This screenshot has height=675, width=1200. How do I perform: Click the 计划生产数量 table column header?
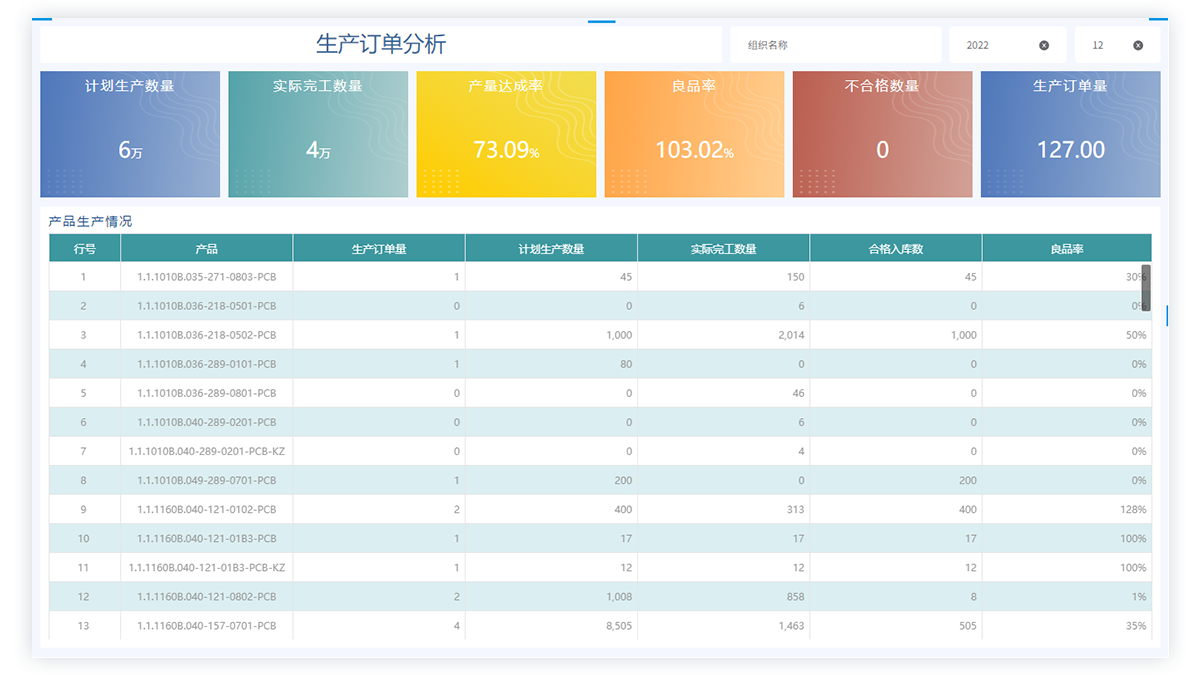551,249
